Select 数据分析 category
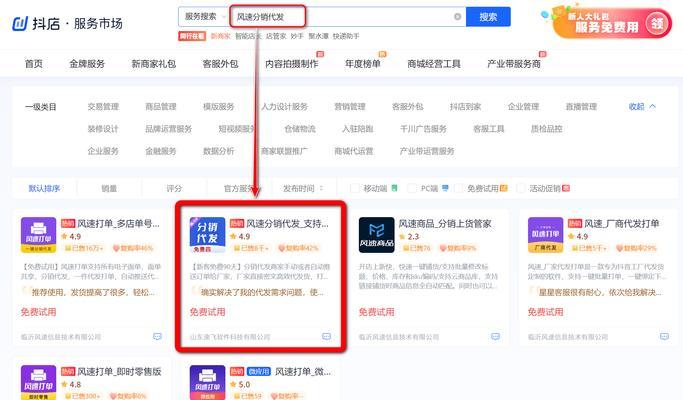The image size is (683, 400). click(x=219, y=151)
